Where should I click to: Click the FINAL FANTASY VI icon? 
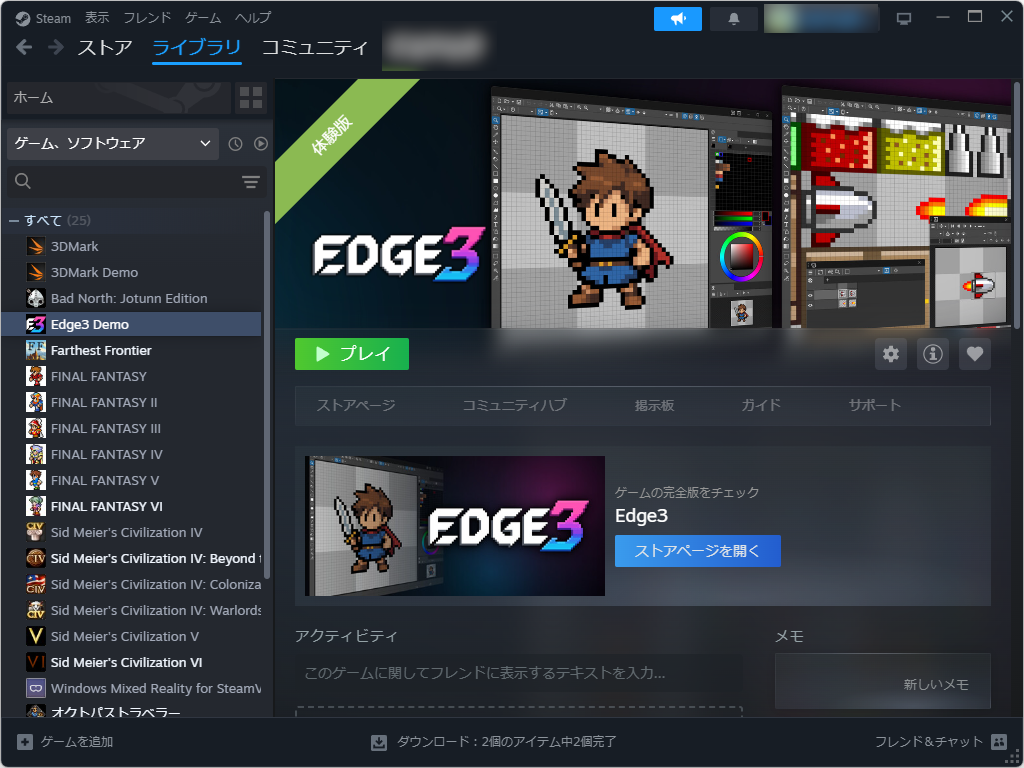pyautogui.click(x=35, y=506)
